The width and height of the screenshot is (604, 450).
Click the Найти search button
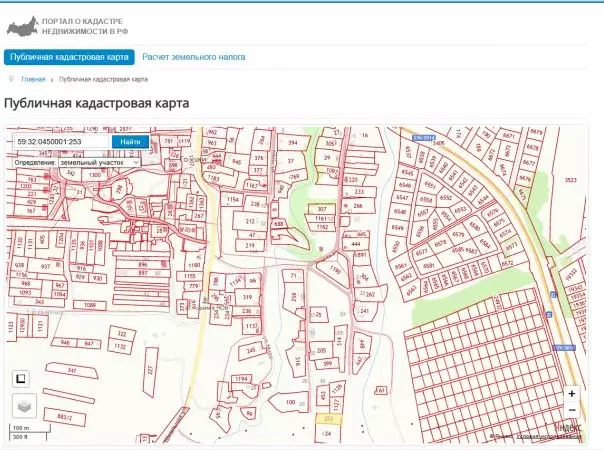coord(130,142)
